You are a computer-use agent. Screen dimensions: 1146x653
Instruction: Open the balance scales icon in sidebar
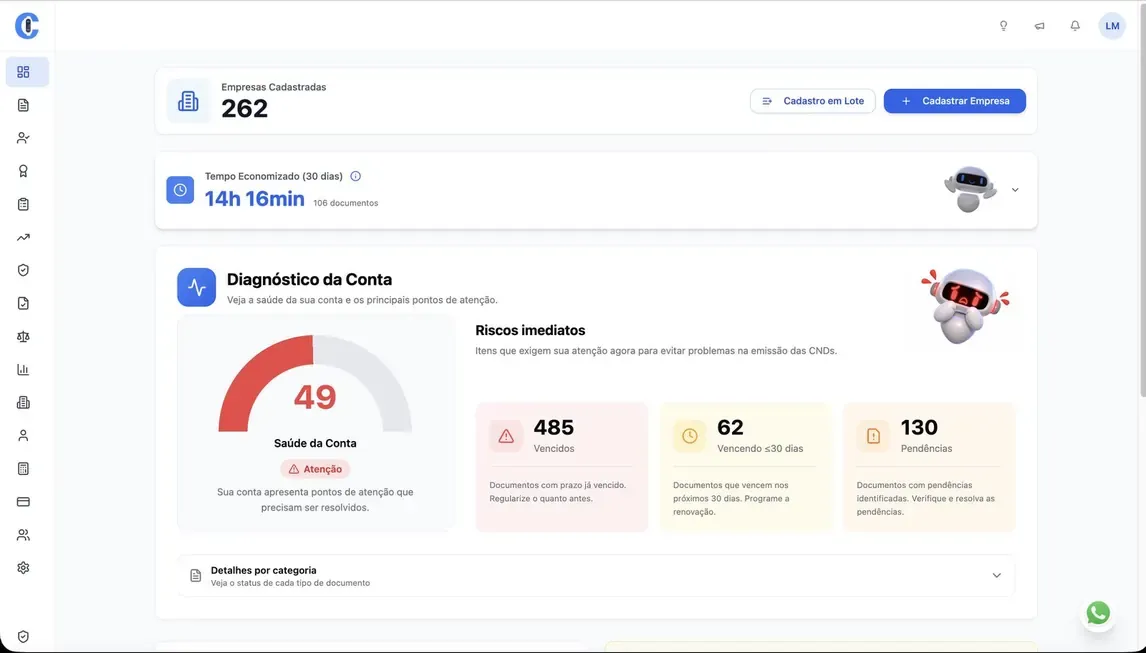point(23,336)
